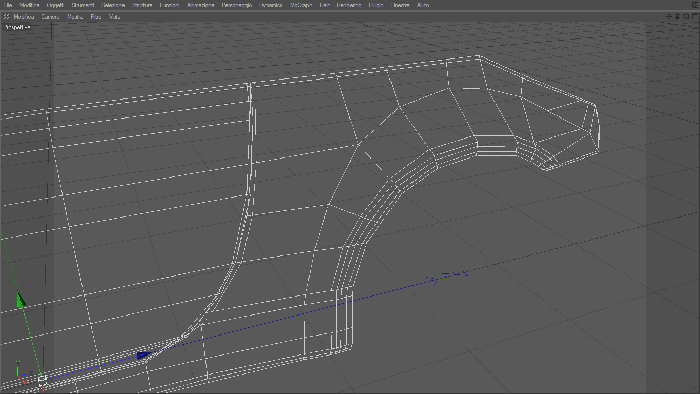Click the viewport pan camera icon
Image resolution: width=700 pixels, height=394 pixels.
point(669,17)
